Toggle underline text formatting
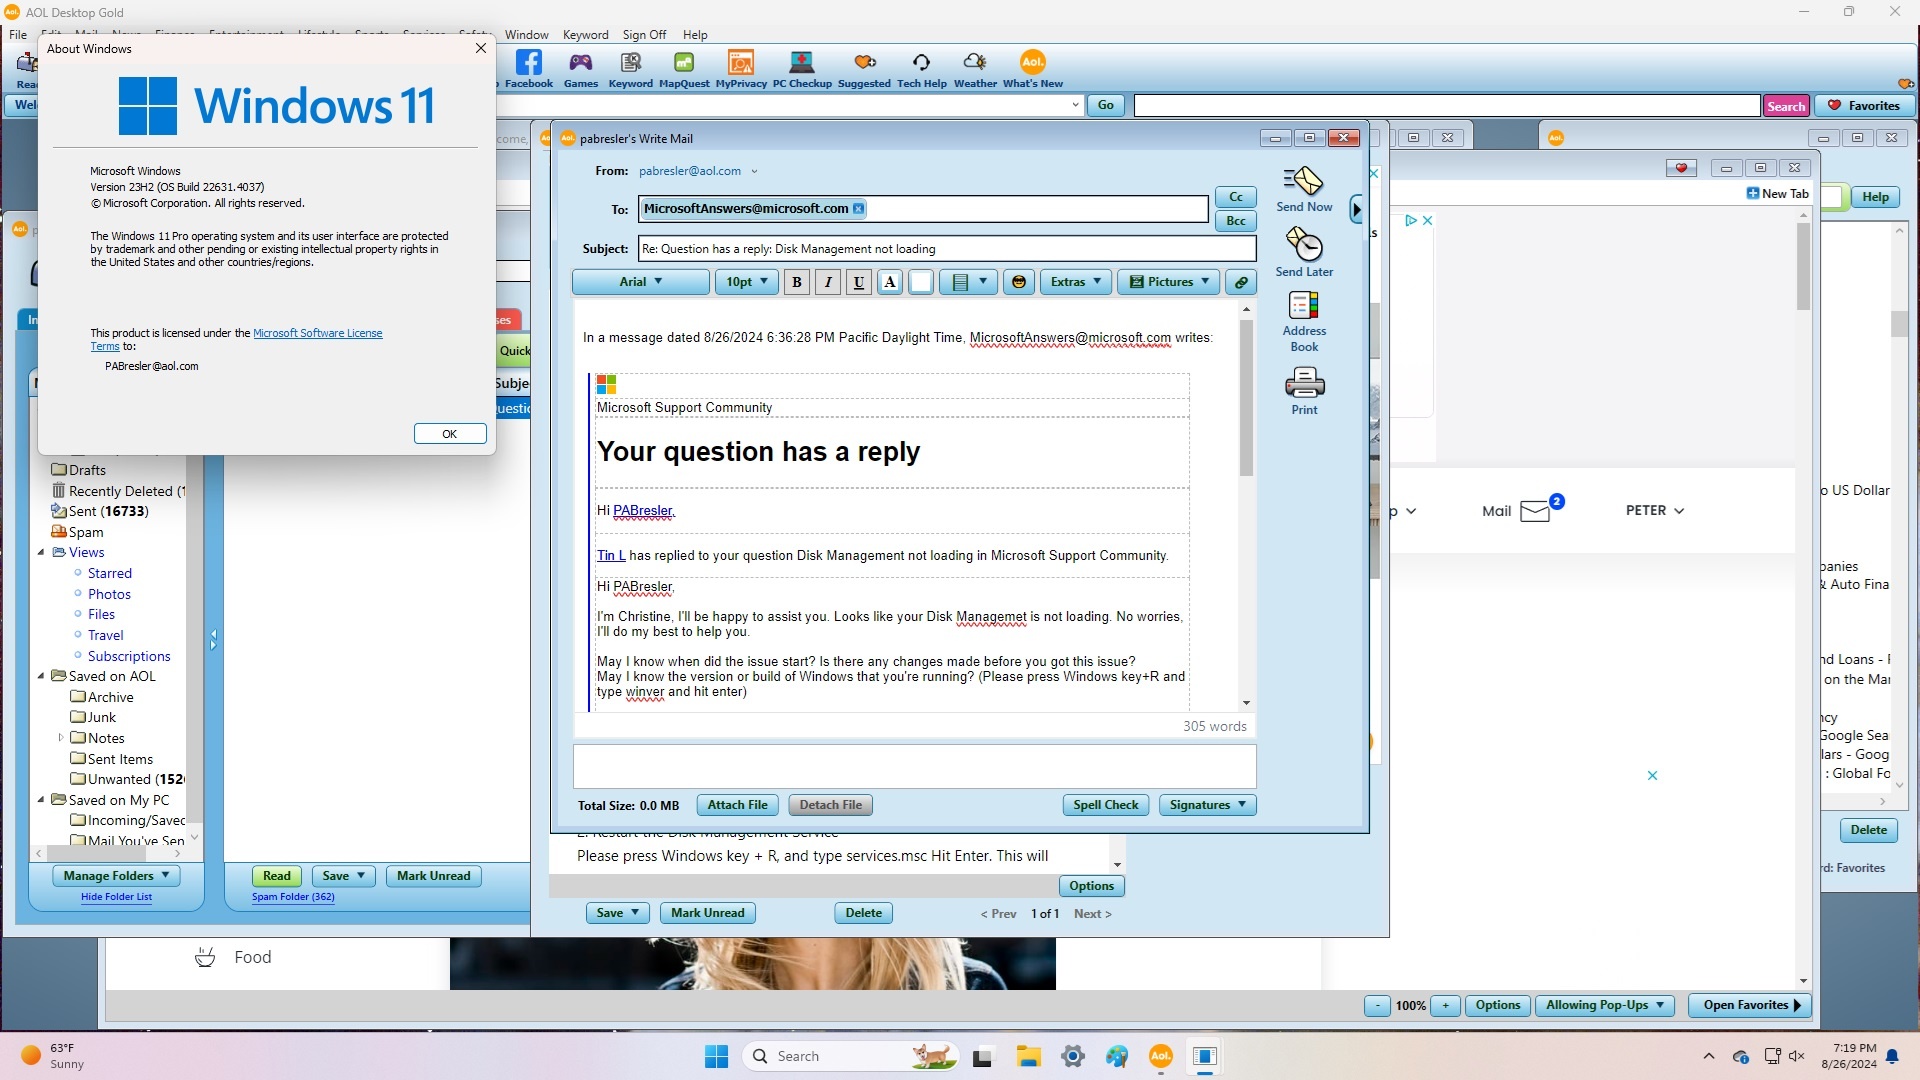Screen dimensions: 1920x1080 (859, 282)
